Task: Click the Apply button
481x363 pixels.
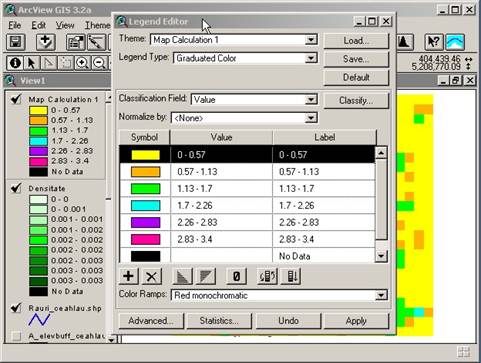Action: click(x=356, y=321)
